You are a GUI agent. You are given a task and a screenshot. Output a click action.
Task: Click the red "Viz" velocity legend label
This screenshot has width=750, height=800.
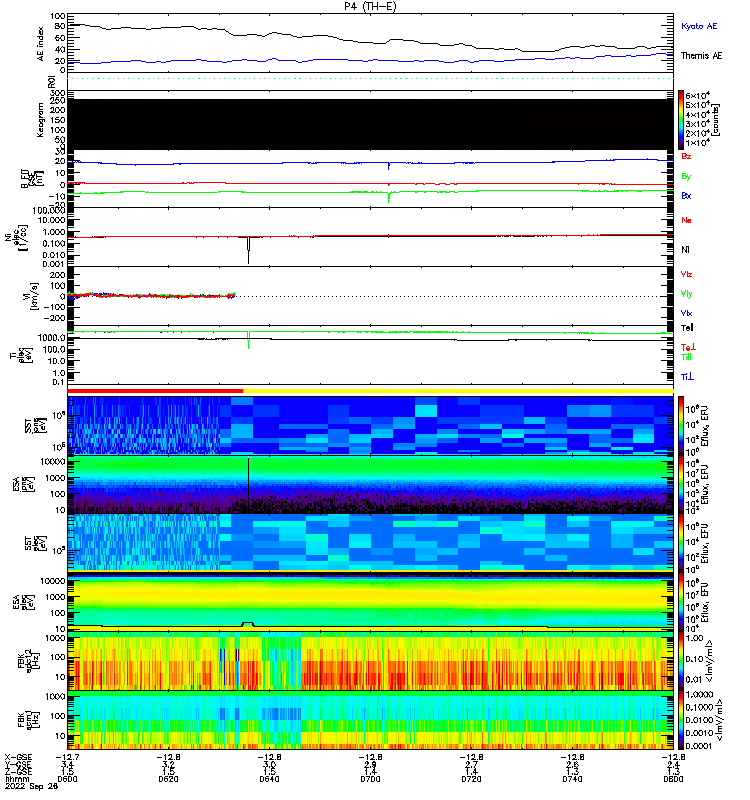[686, 274]
